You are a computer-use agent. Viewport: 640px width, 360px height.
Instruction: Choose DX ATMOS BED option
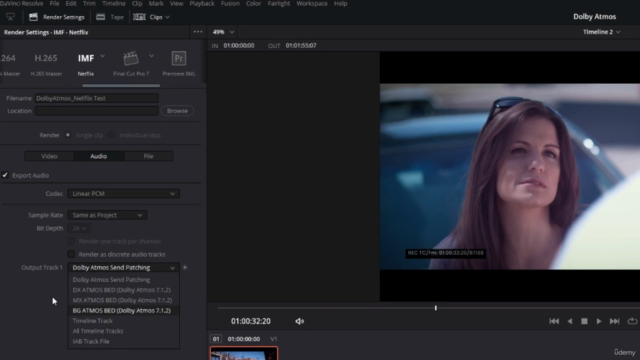pyautogui.click(x=123, y=290)
